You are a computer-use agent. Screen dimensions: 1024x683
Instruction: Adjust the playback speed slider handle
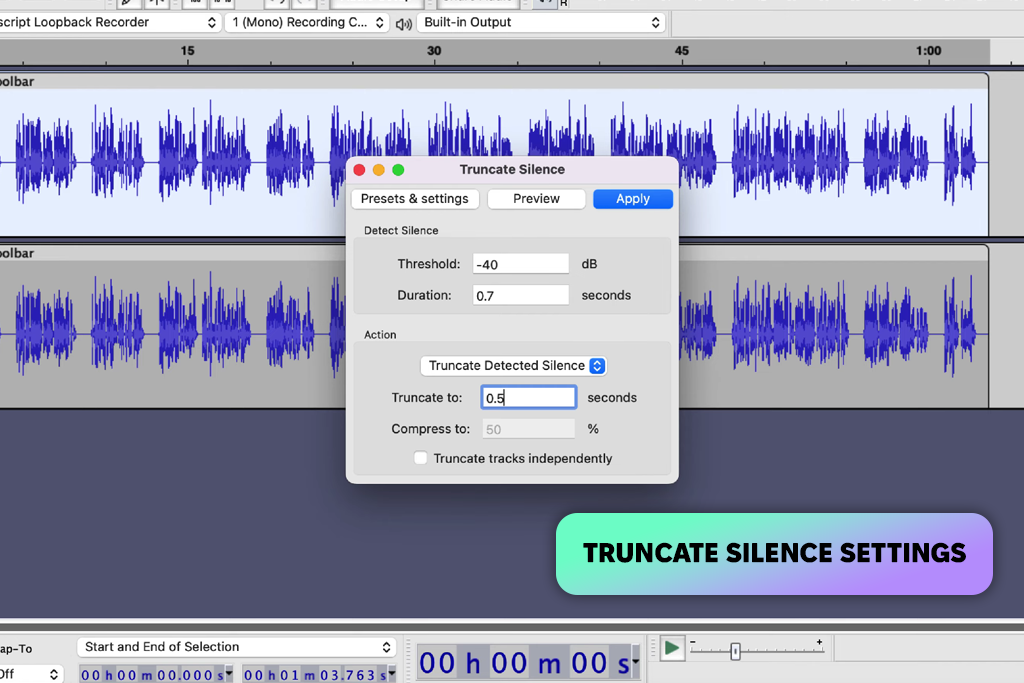pos(735,651)
